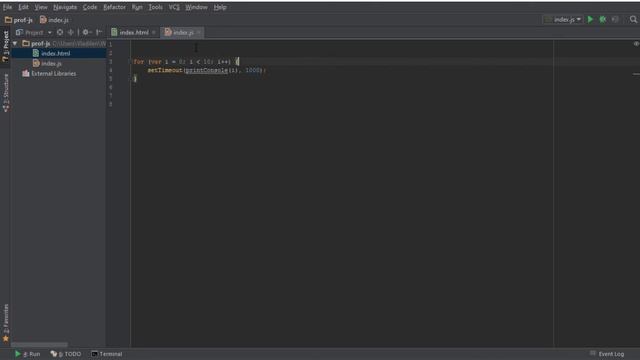This screenshot has height=360, width=640.
Task: Open the View menu
Action: click(41, 7)
